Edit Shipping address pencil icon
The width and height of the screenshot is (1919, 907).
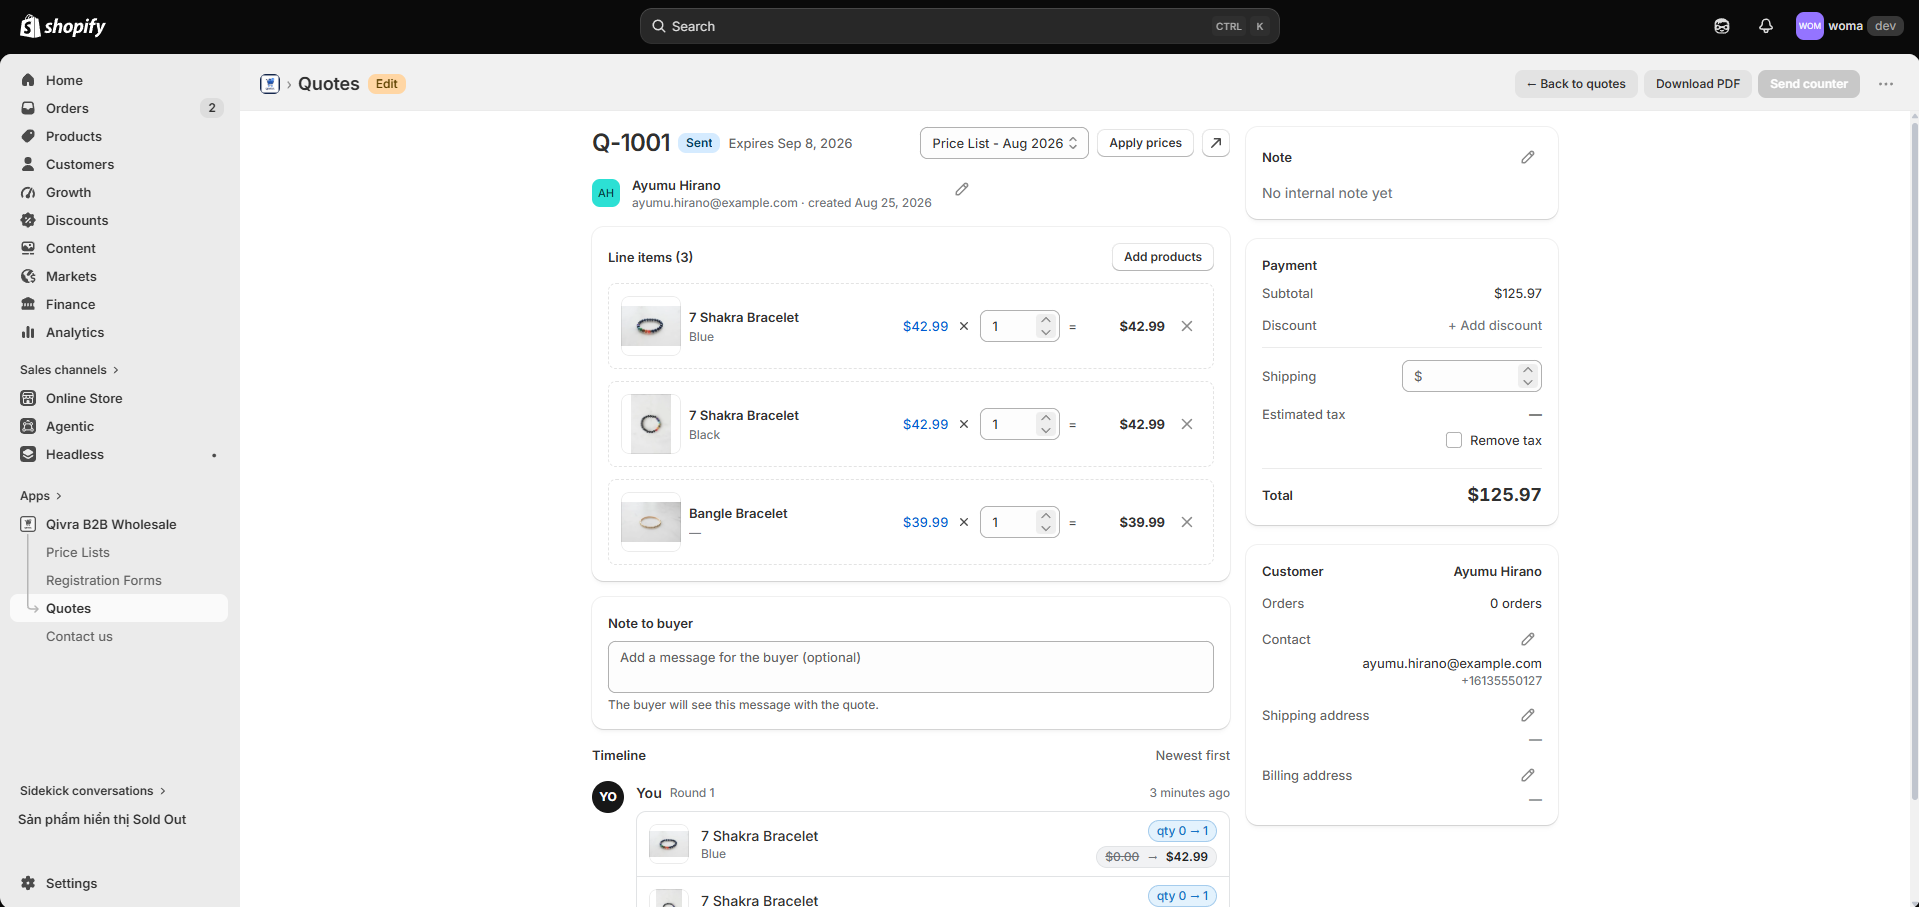1528,715
